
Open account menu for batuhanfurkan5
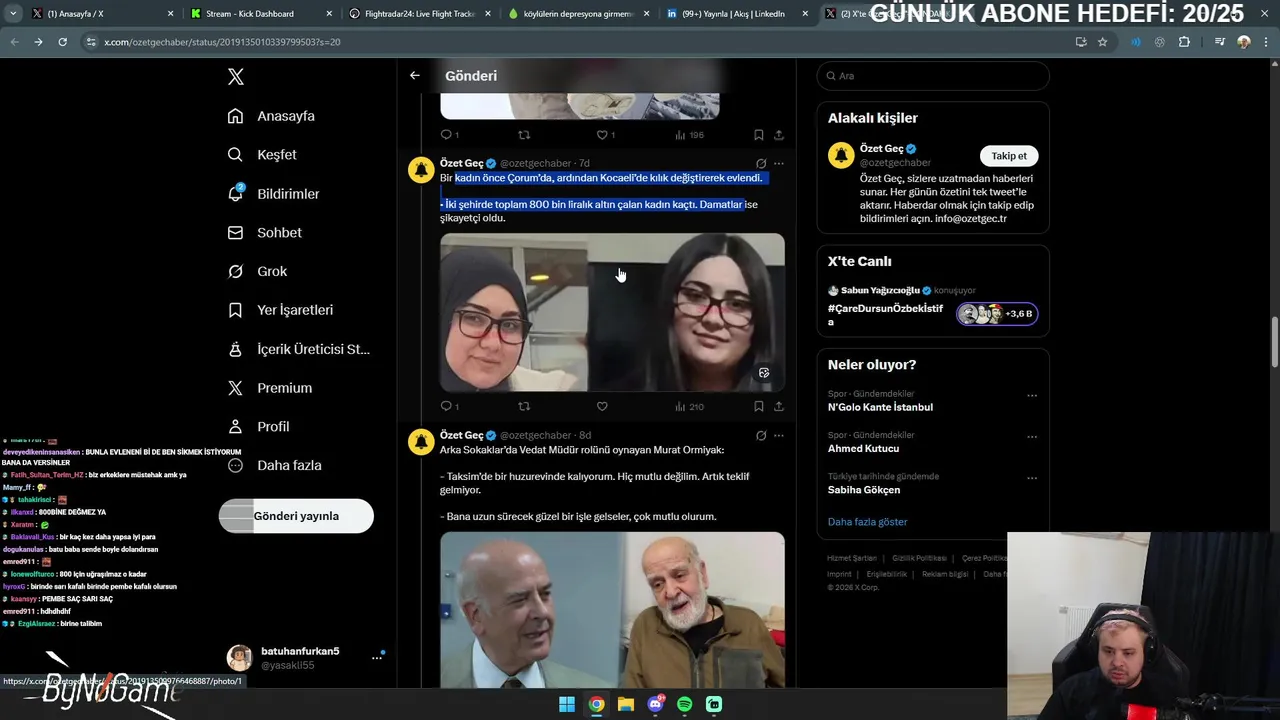[306, 657]
